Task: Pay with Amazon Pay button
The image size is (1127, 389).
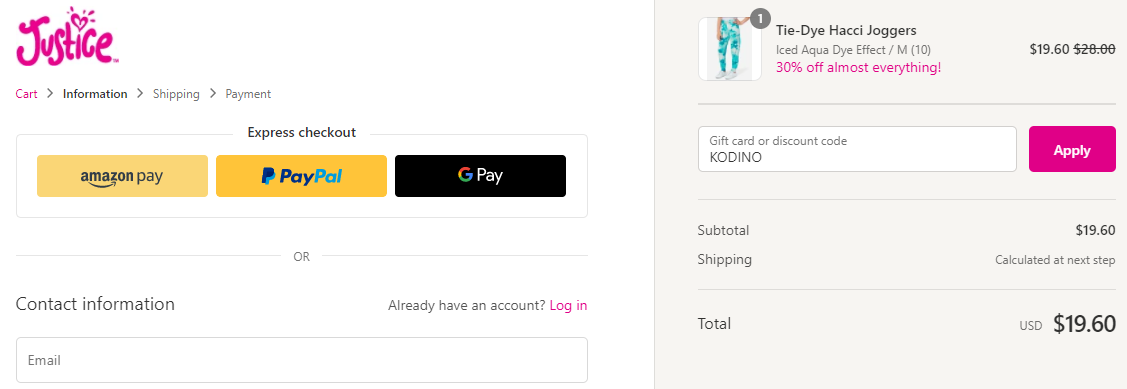Action: tap(122, 176)
